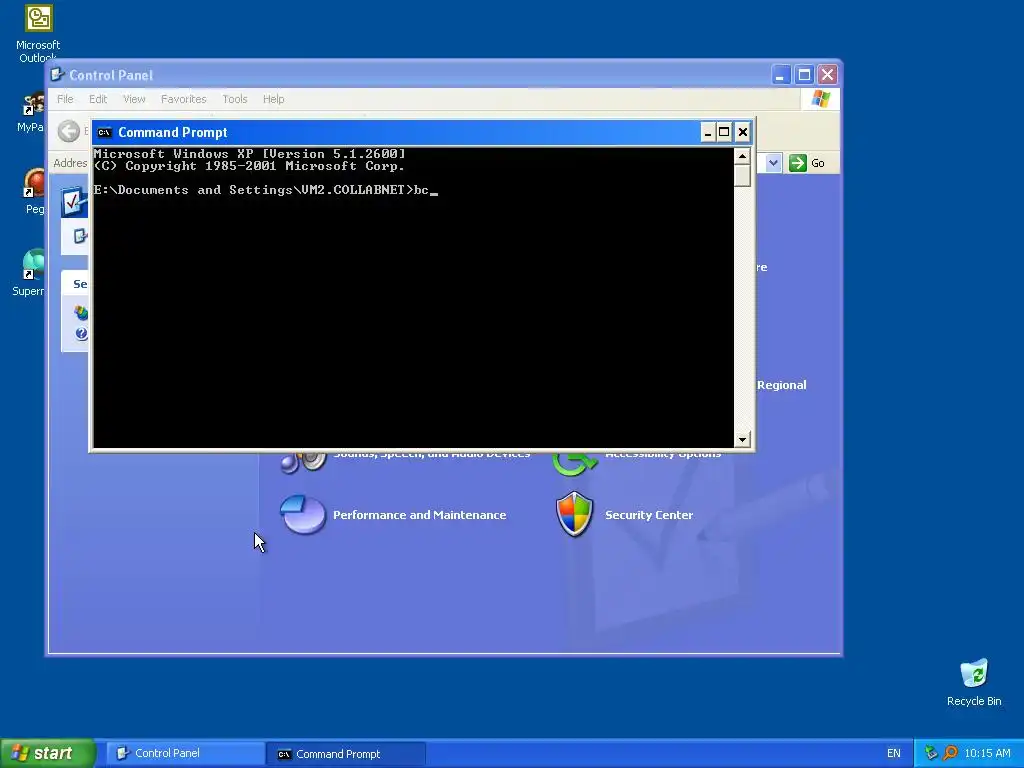Viewport: 1024px width, 768px height.
Task: Open Performance and Maintenance category link
Action: (419, 515)
